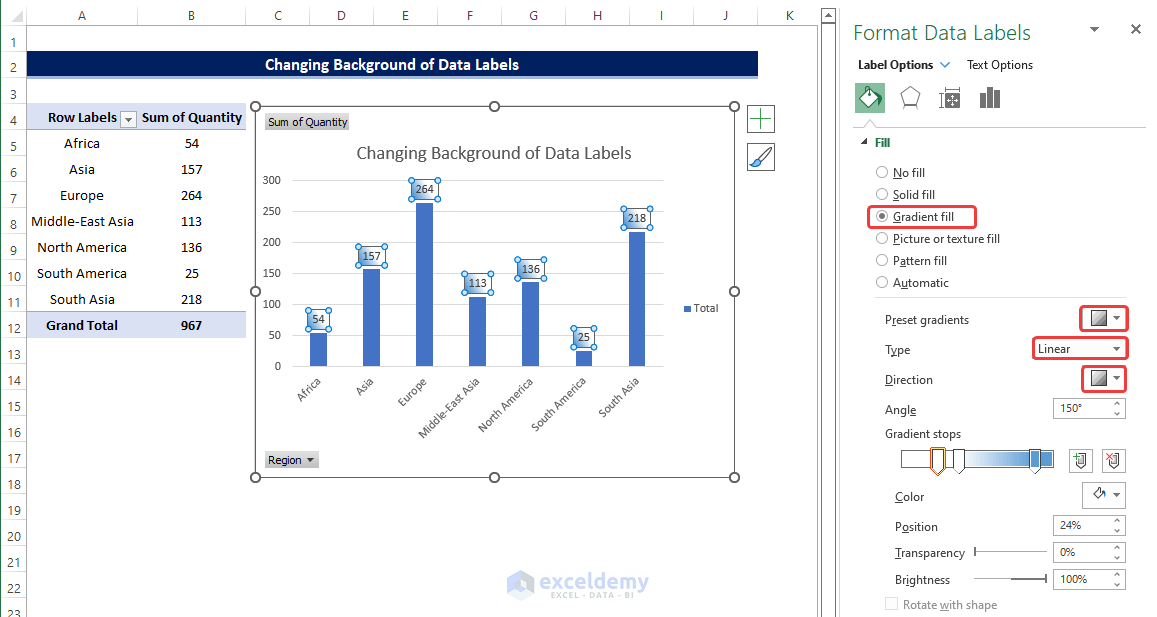Screen dimensions: 1157x617
Task: Click the Angle input field showing 150°
Action: click(1080, 408)
